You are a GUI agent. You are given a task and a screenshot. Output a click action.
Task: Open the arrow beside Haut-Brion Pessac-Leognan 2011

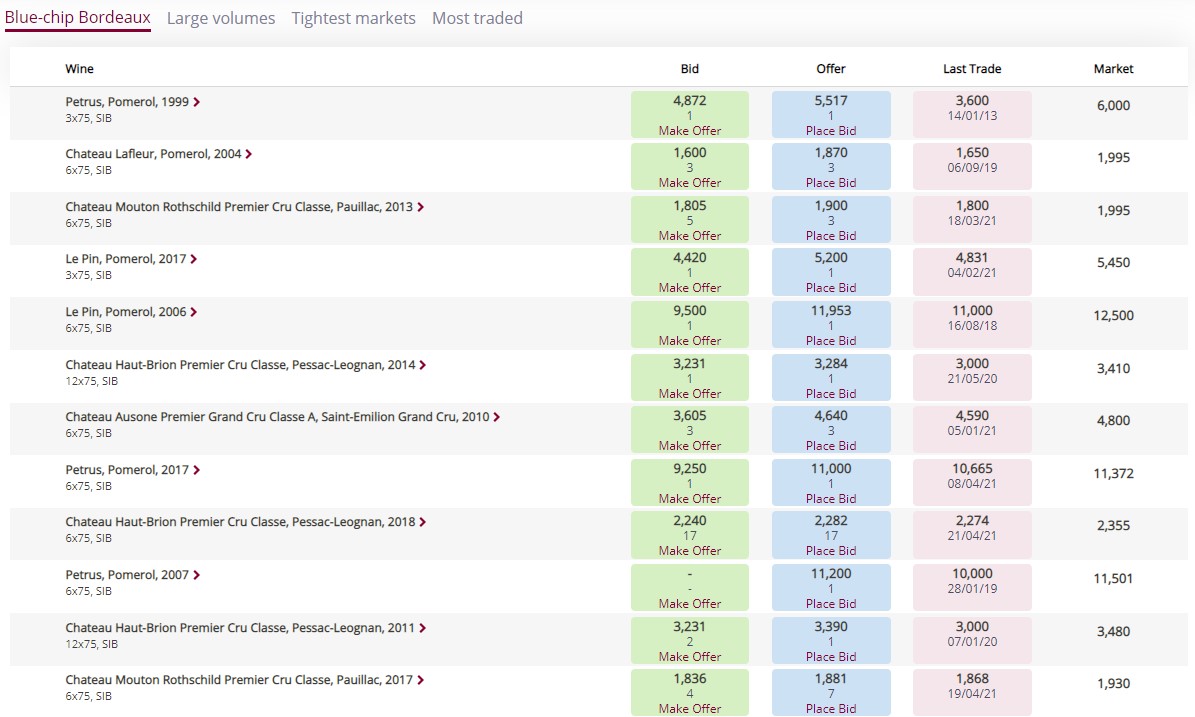(x=422, y=629)
